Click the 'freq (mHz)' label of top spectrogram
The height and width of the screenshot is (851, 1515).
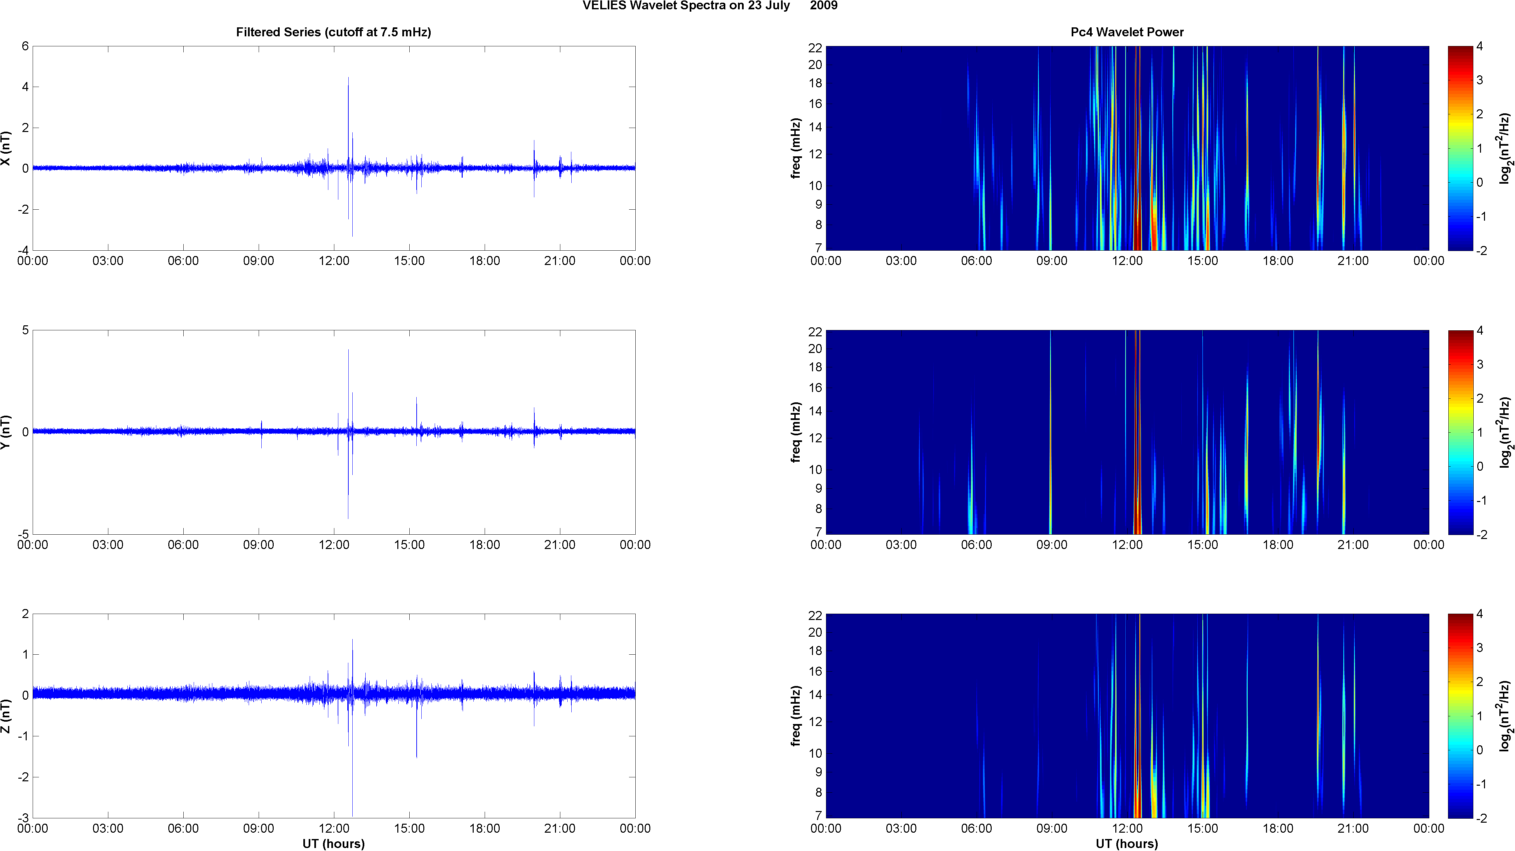click(796, 148)
